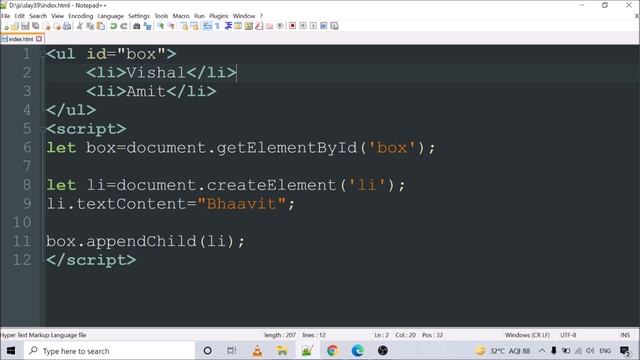Click the Cut scissors icon

(80, 26)
